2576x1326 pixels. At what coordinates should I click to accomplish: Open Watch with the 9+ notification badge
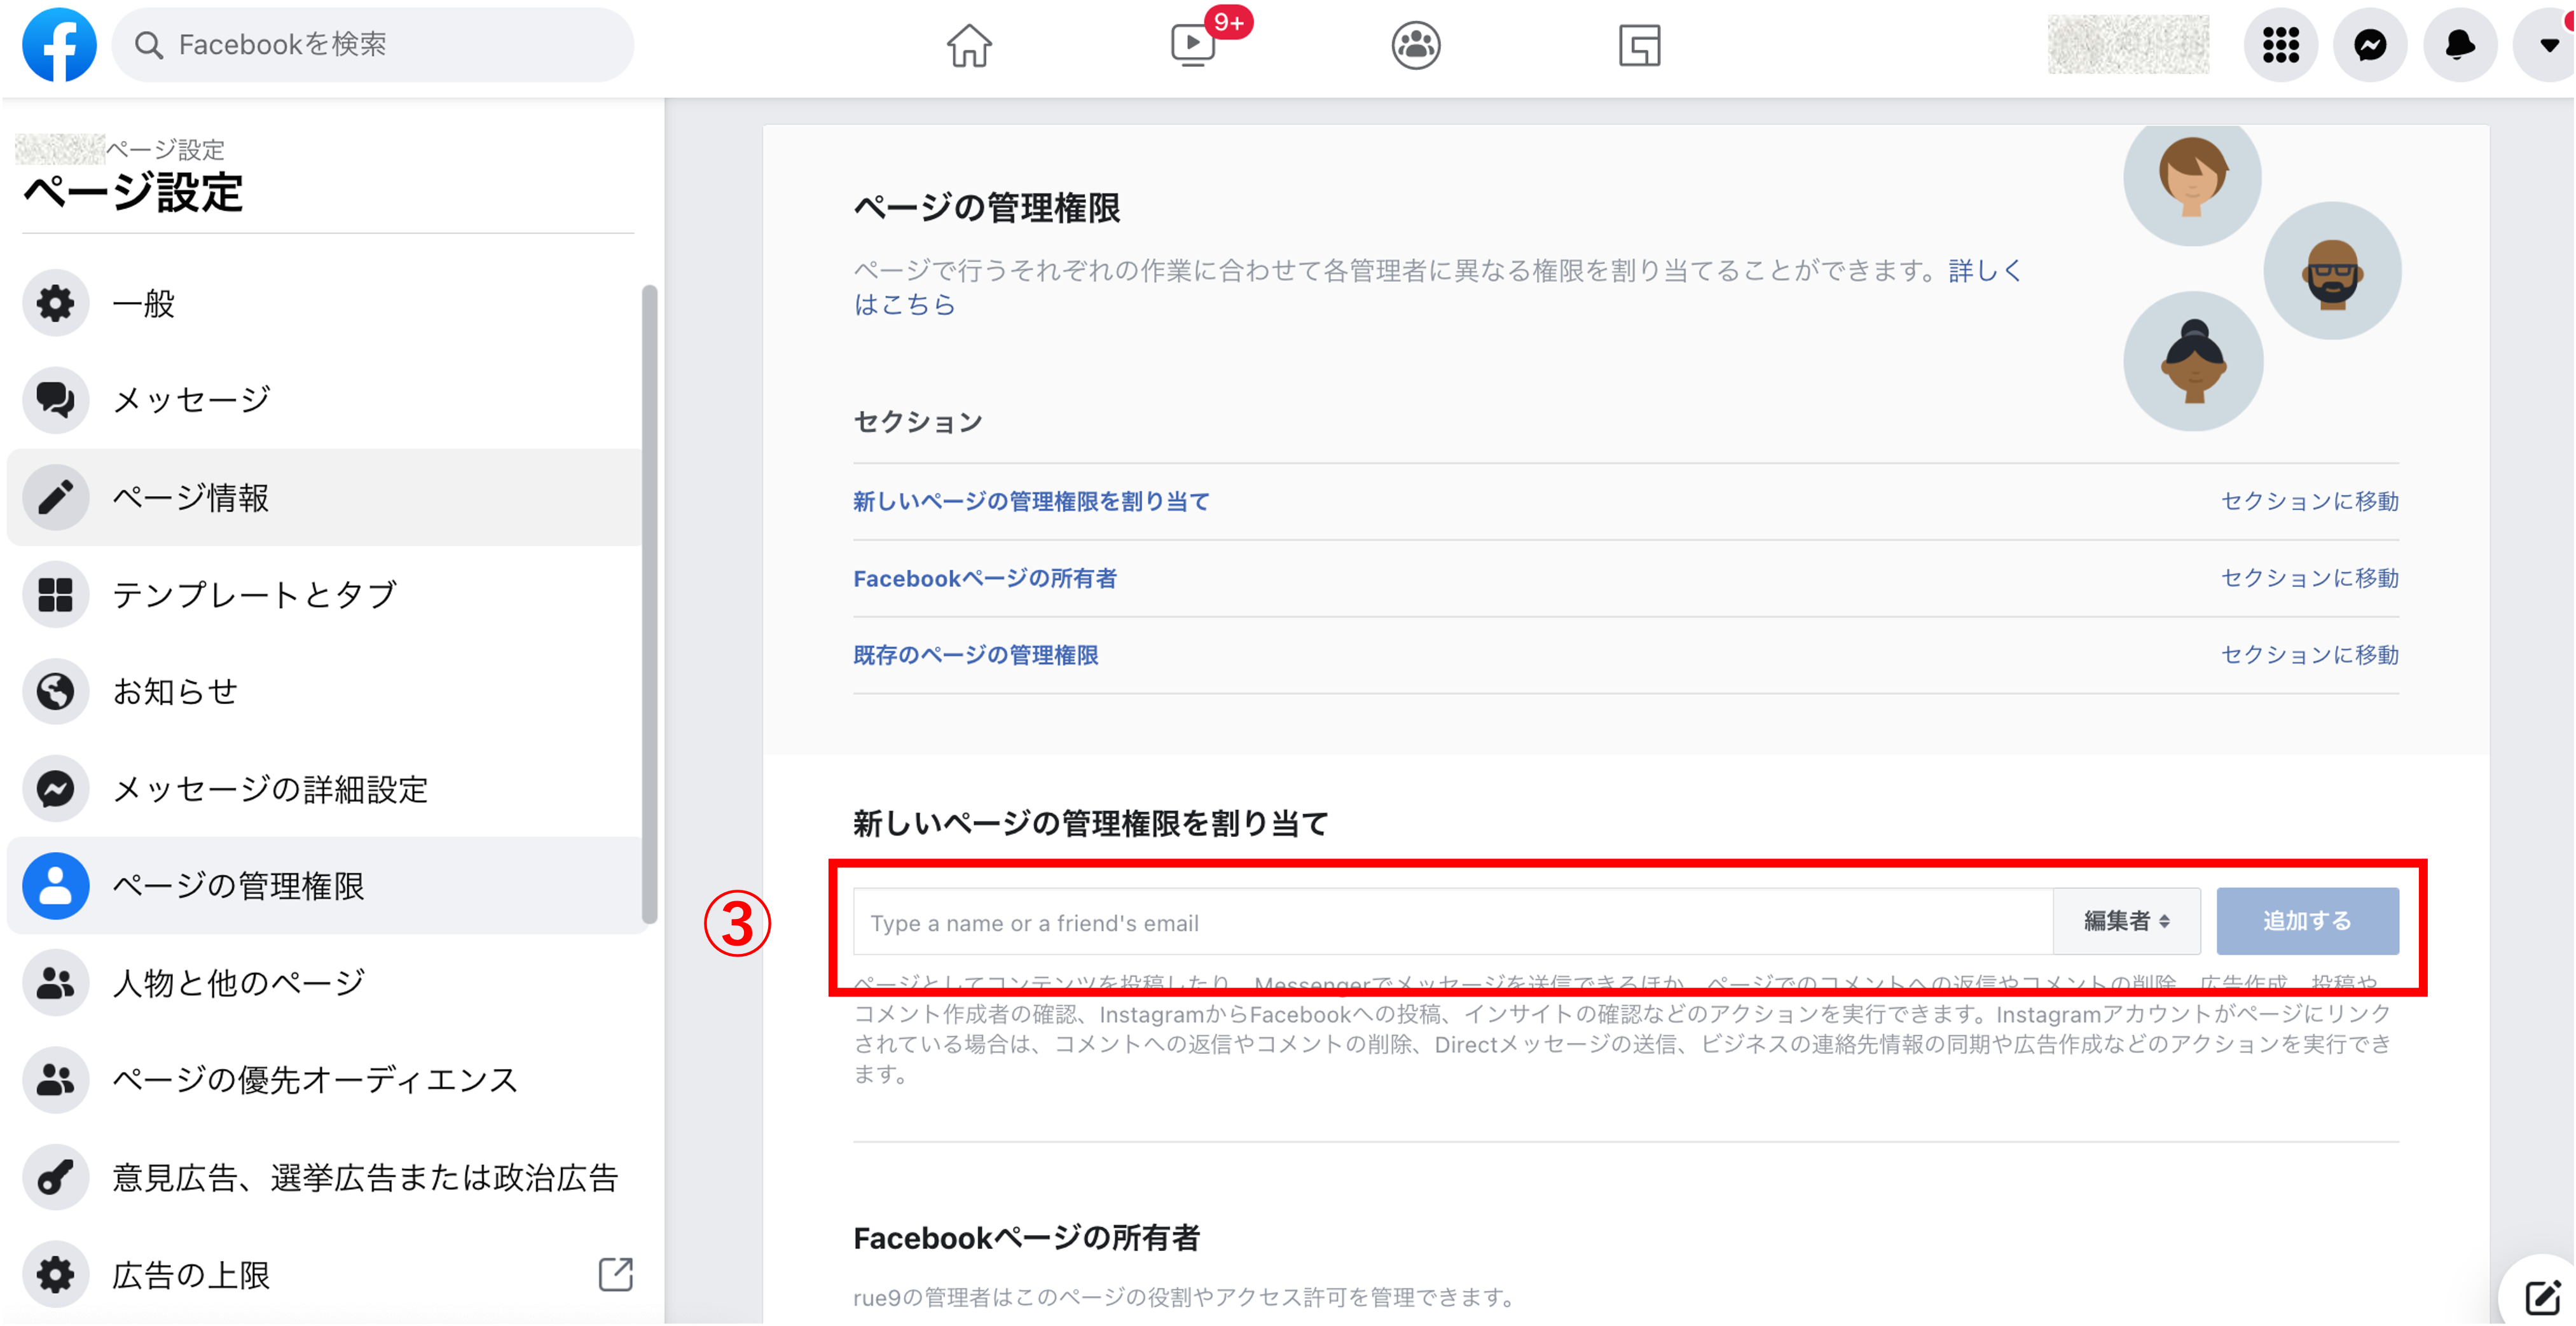coord(1192,45)
